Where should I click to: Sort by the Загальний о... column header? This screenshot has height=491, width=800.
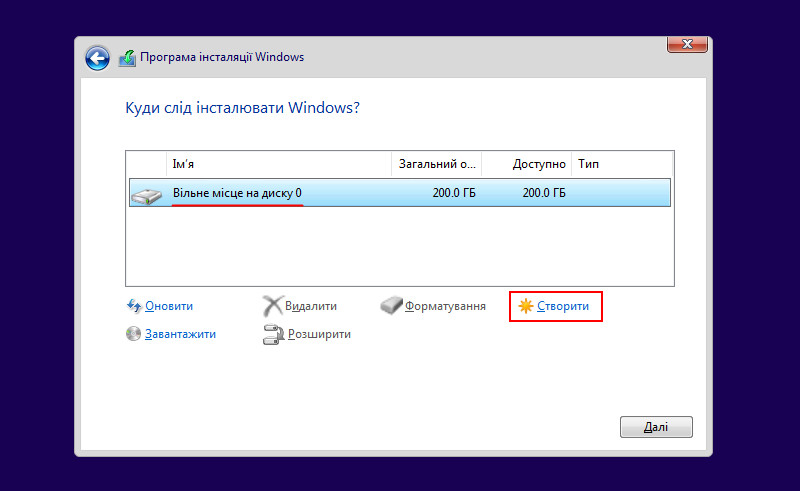pos(437,164)
